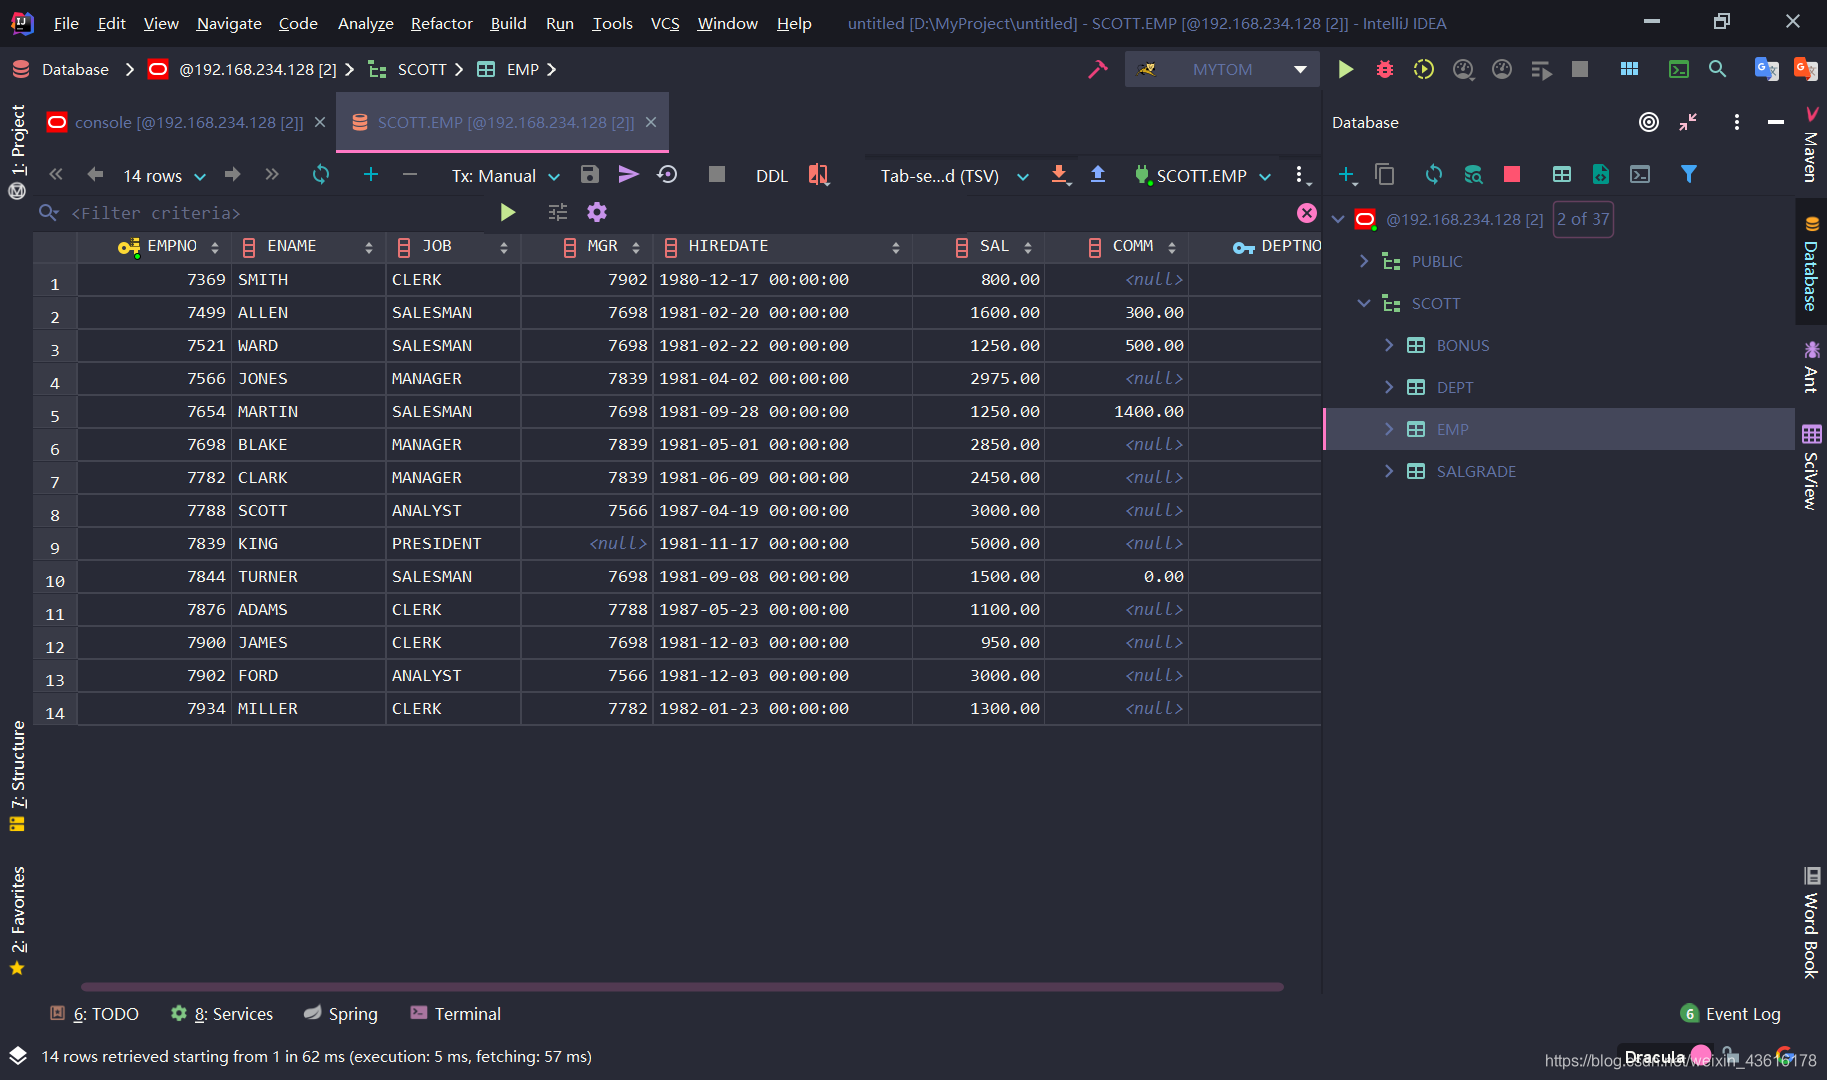This screenshot has height=1080, width=1827.
Task: Open the Maven side tool window
Action: click(1811, 146)
